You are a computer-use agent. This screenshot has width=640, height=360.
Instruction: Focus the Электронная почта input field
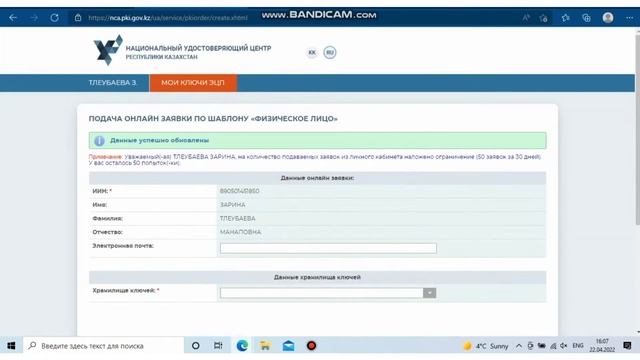coord(328,248)
